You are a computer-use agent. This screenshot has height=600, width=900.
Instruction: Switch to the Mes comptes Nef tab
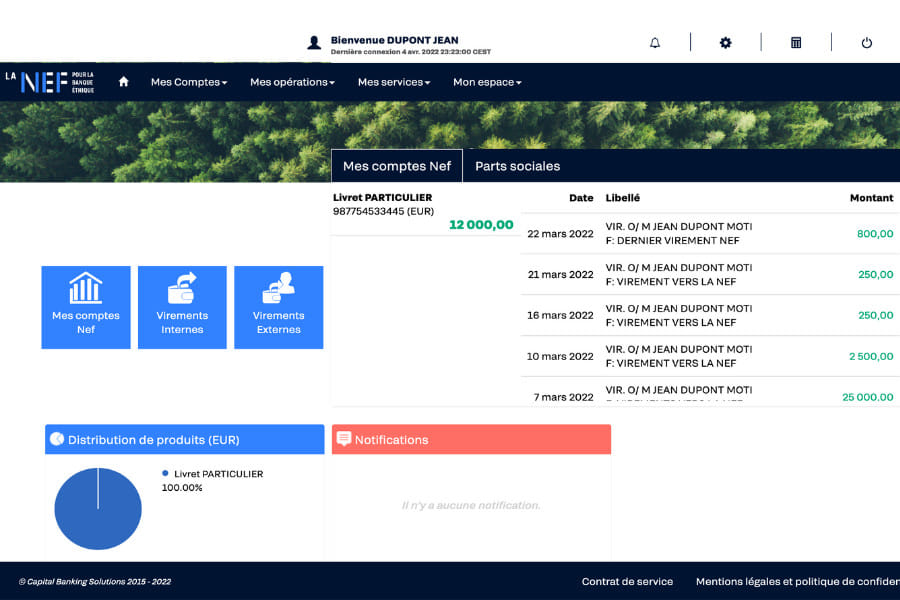[x=397, y=166]
